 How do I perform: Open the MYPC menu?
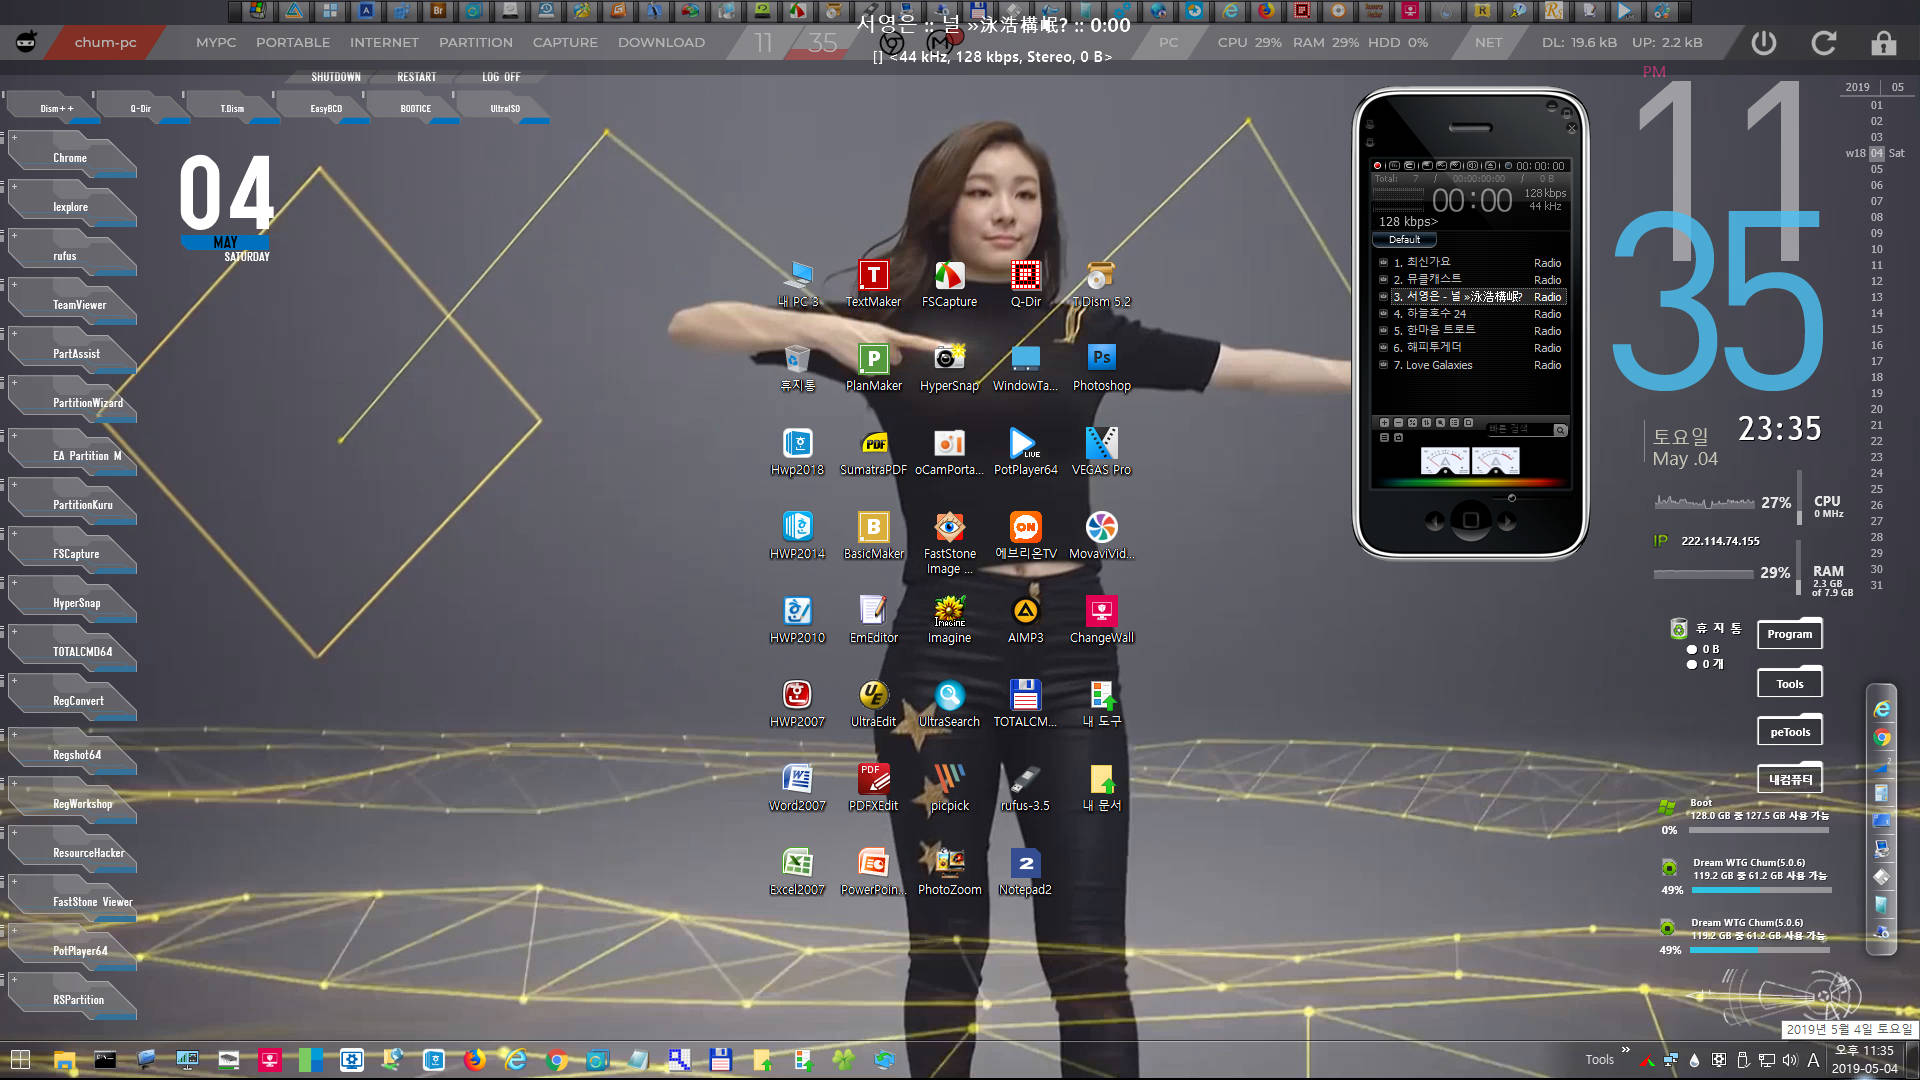coord(216,43)
